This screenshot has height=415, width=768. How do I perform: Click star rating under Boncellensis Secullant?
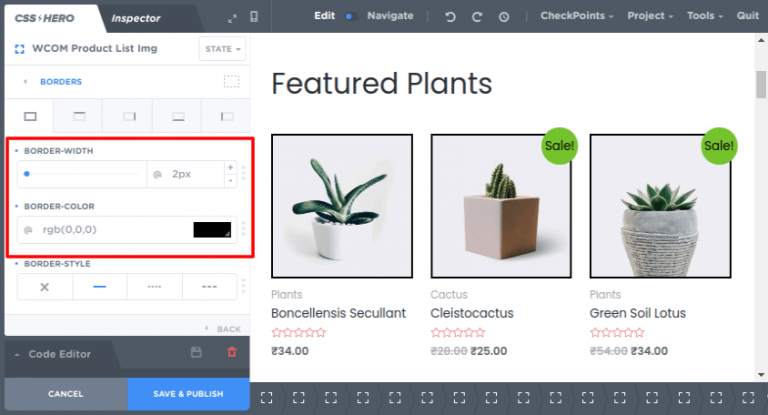coord(298,333)
